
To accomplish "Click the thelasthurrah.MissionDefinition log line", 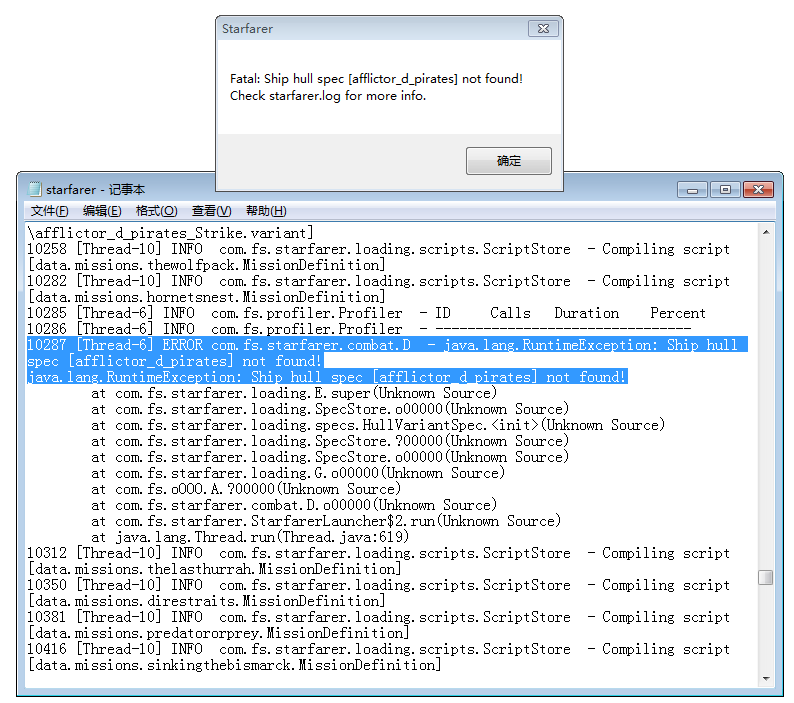I will 214,569.
